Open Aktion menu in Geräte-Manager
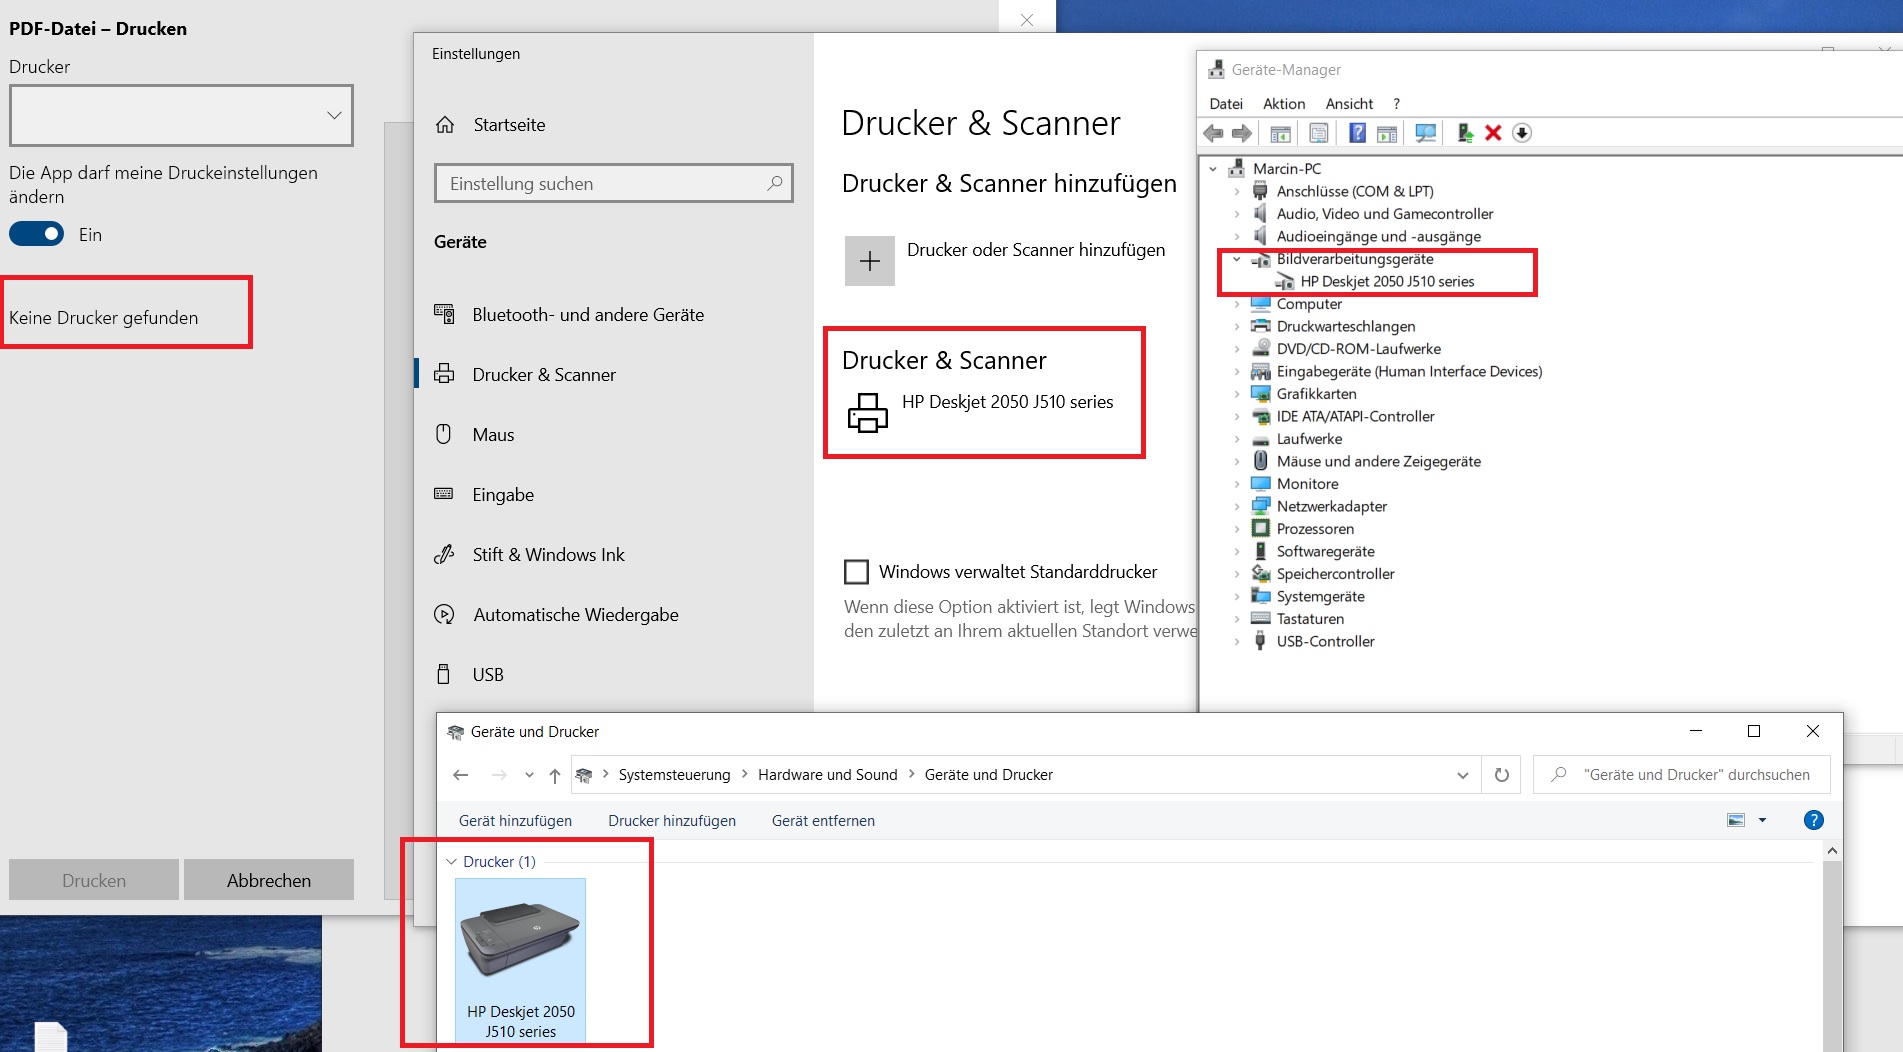The height and width of the screenshot is (1052, 1903). pos(1284,103)
